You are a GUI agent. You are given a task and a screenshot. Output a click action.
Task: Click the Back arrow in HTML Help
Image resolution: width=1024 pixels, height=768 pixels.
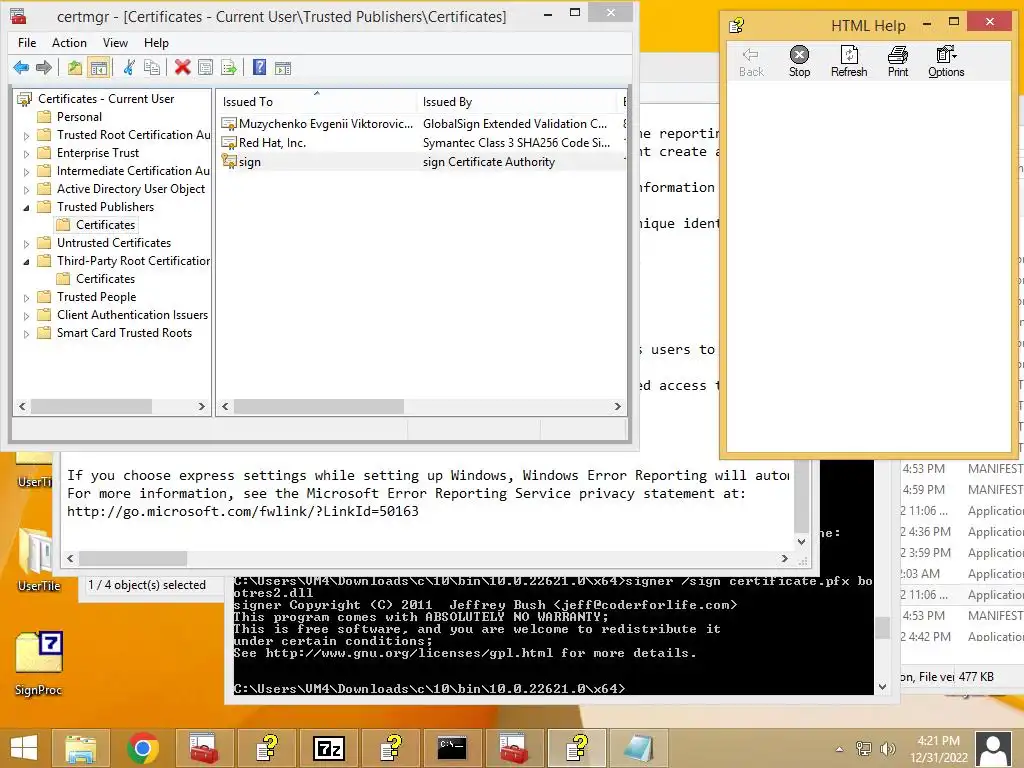pos(751,61)
